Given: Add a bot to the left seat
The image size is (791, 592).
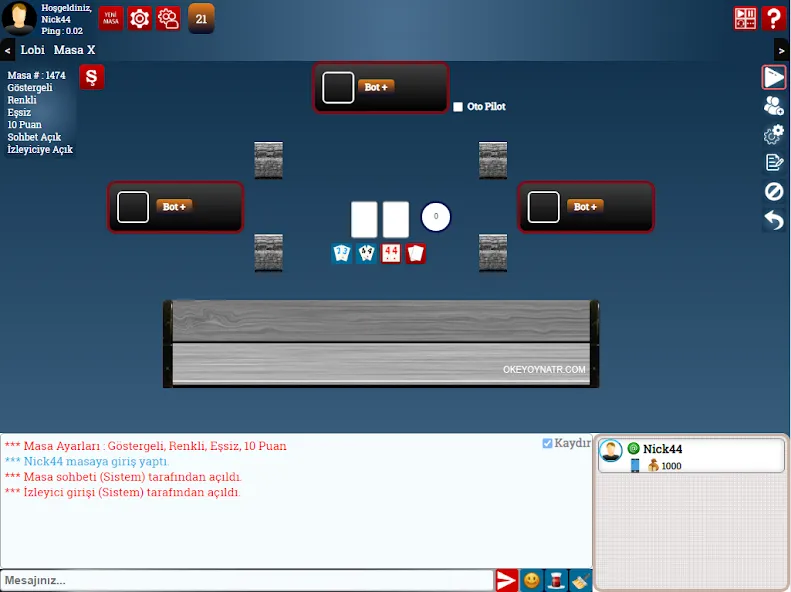Looking at the screenshot, I should click(x=174, y=206).
